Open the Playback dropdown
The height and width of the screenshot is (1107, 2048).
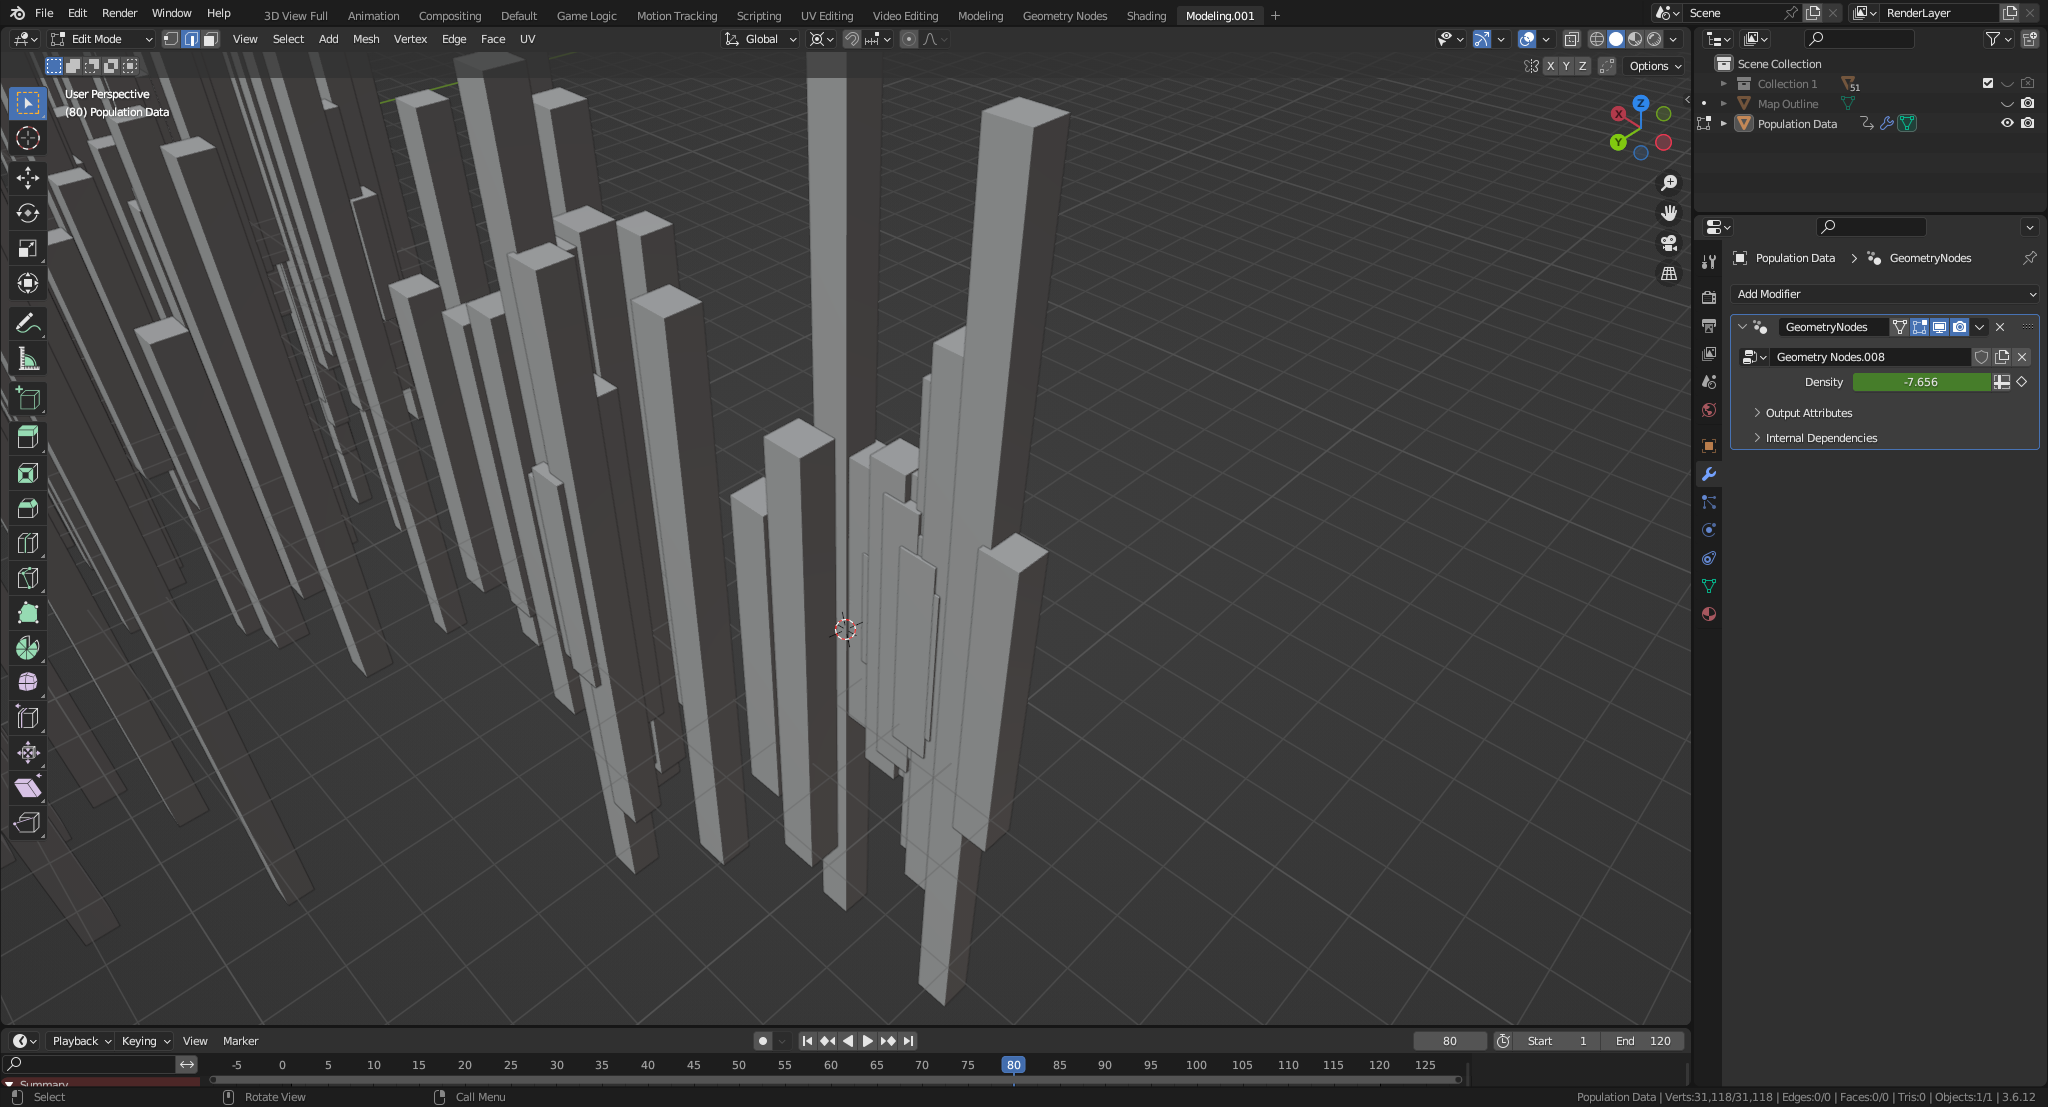tap(80, 1041)
